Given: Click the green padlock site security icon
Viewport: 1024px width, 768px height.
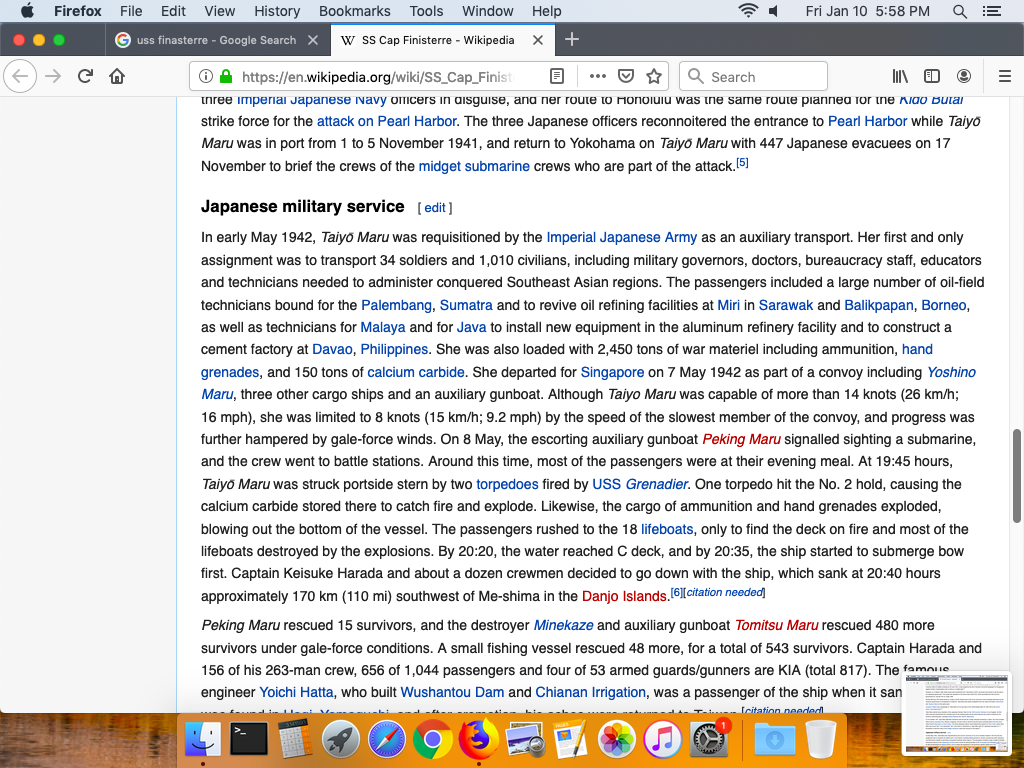Looking at the screenshot, I should point(225,77).
